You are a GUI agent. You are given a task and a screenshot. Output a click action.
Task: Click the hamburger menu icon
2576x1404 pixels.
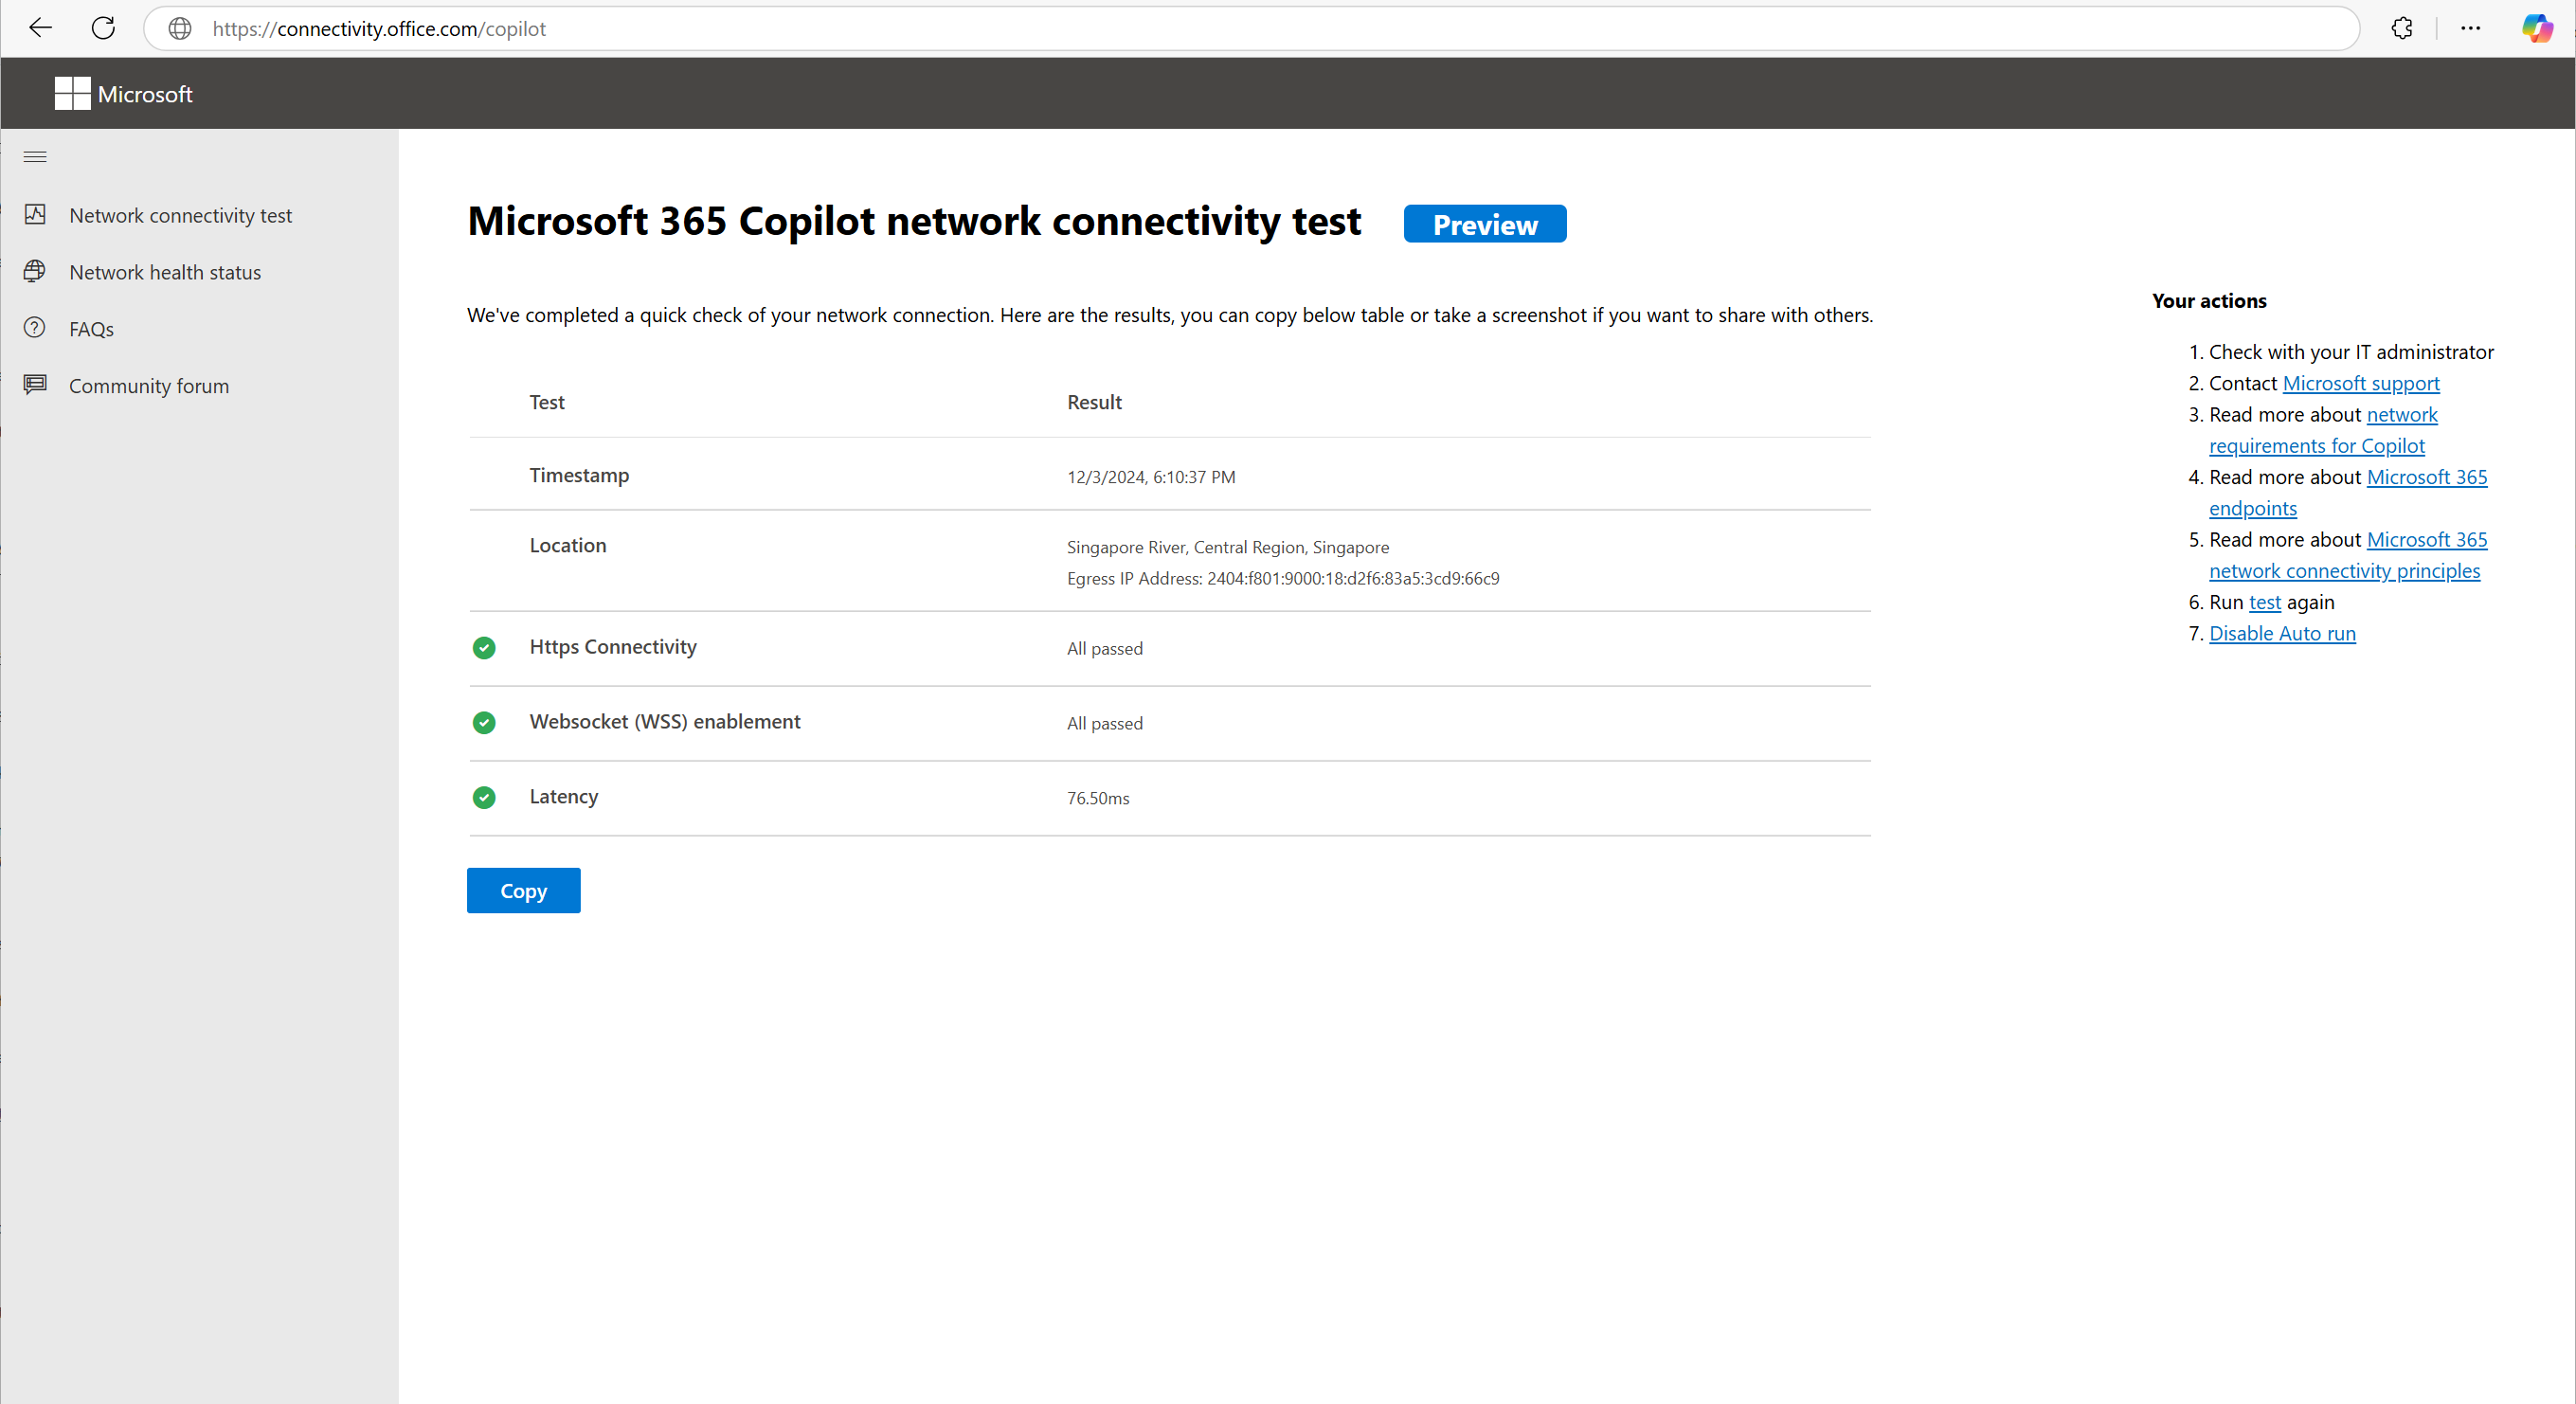point(34,155)
